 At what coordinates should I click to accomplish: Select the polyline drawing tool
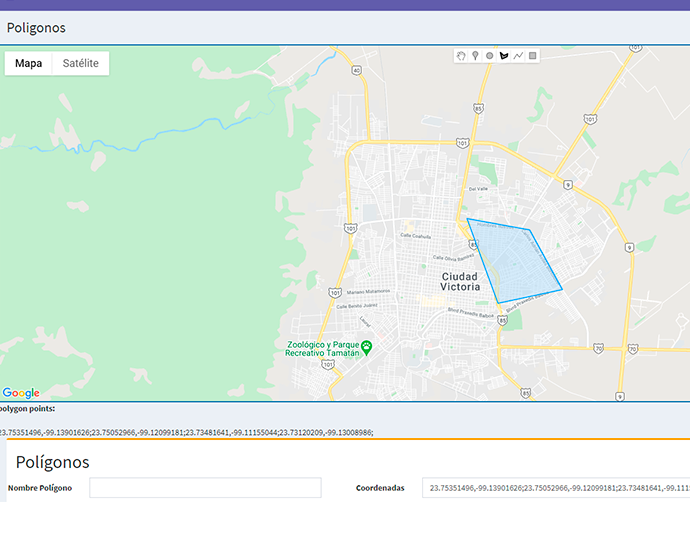tap(518, 56)
